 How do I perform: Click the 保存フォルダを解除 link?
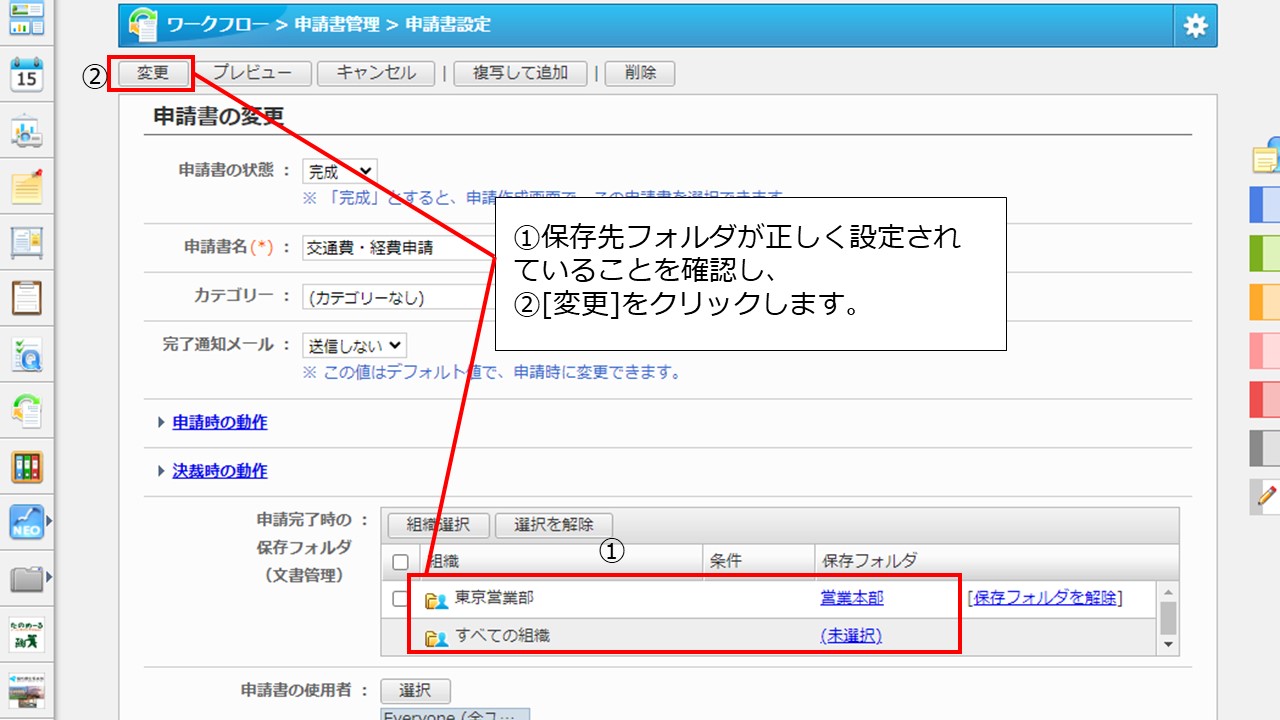1044,598
